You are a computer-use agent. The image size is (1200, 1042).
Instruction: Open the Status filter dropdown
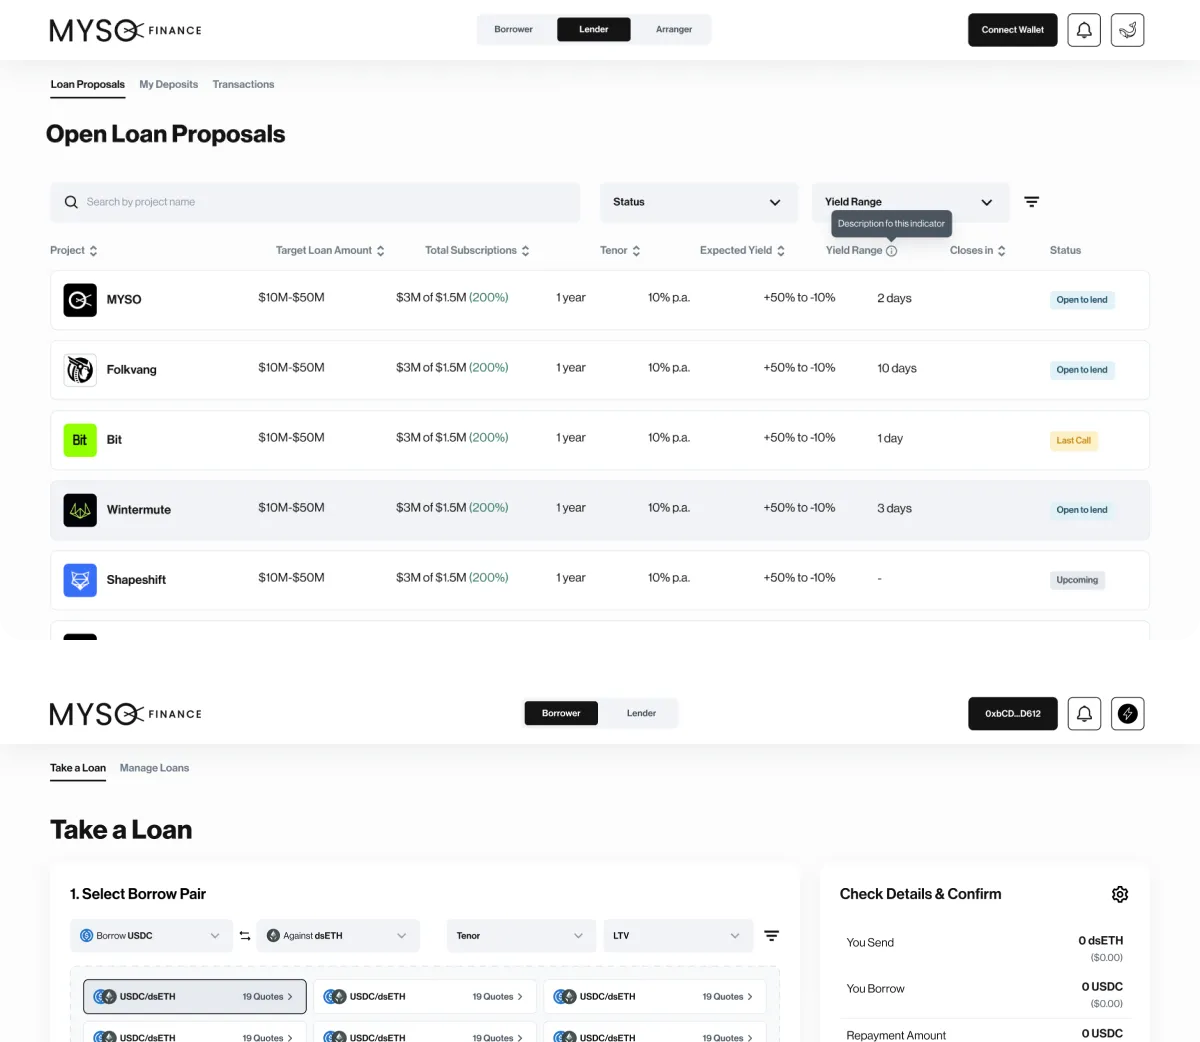point(698,202)
